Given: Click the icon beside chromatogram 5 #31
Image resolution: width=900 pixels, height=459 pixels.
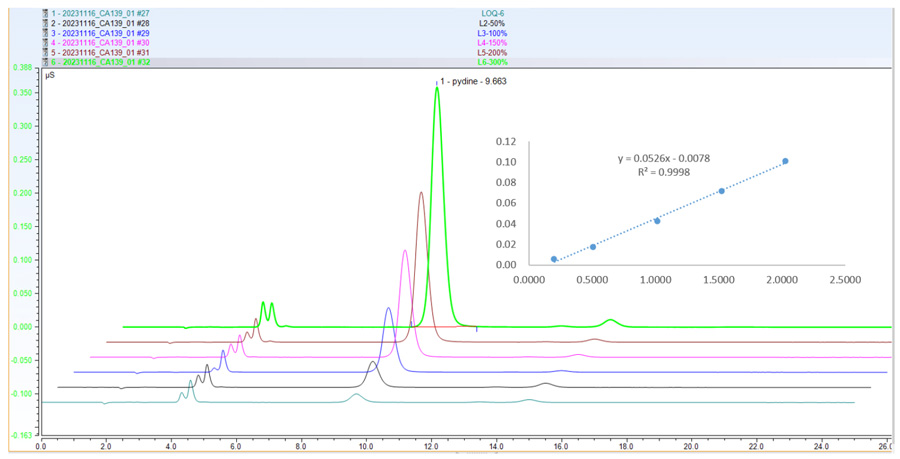Looking at the screenshot, I should click(x=46, y=52).
